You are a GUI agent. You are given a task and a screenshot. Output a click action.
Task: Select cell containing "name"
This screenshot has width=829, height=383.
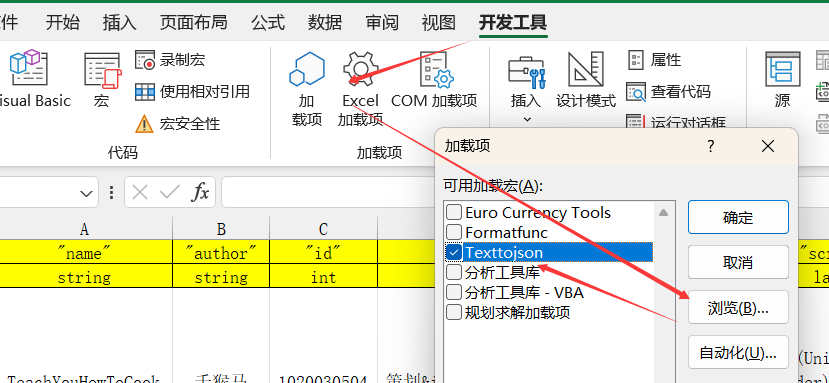pyautogui.click(x=84, y=253)
